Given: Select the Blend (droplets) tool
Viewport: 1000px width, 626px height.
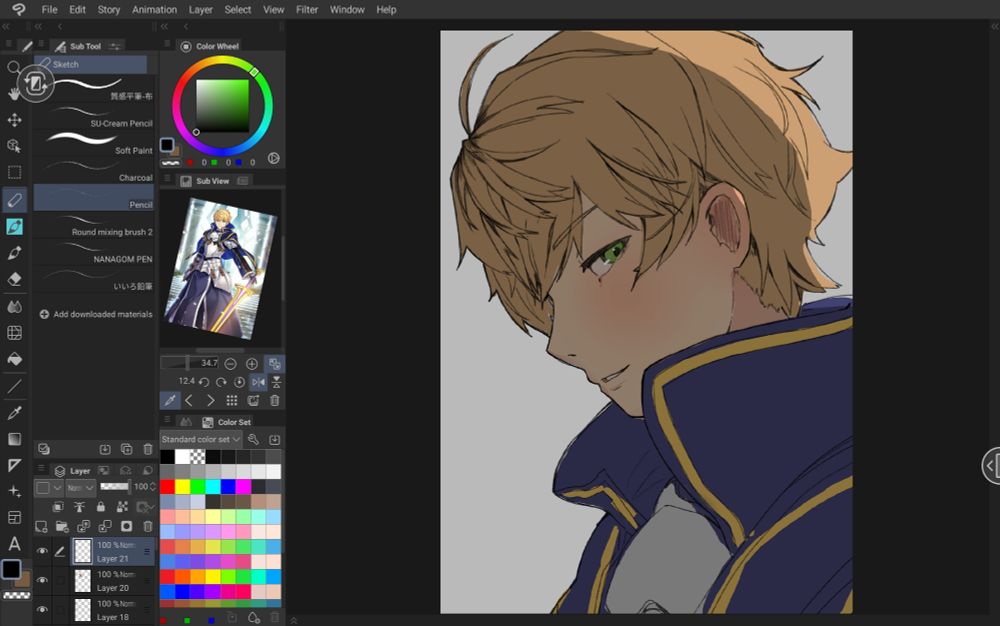Looking at the screenshot, I should click(14, 307).
